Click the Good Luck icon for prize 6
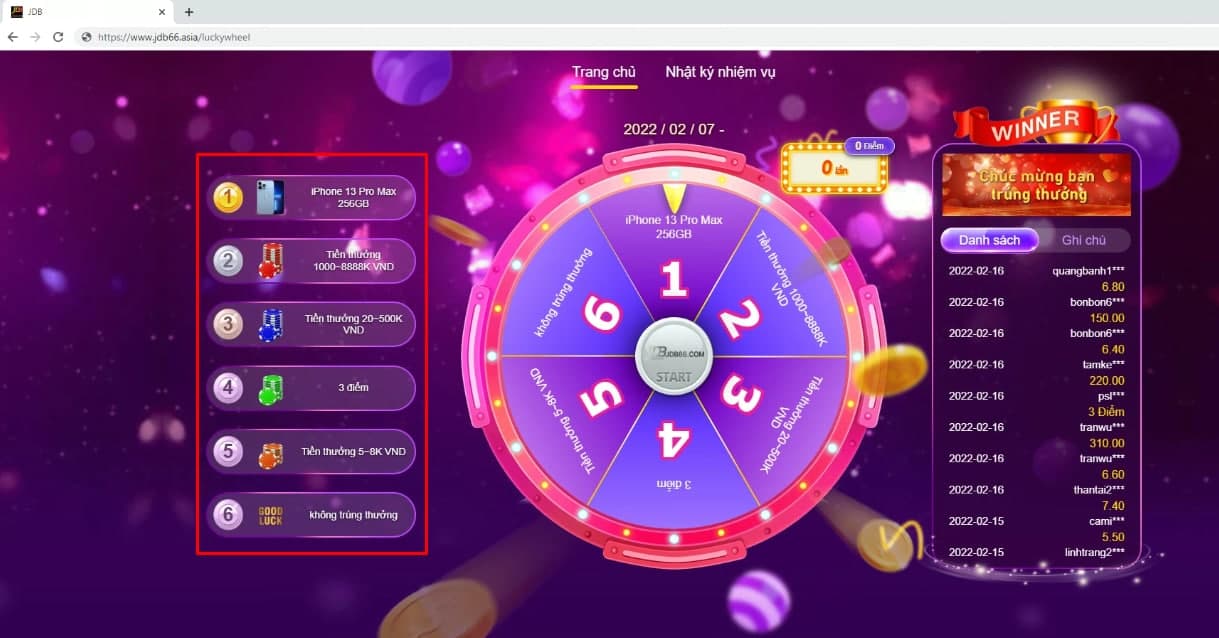1219x638 pixels. (270, 515)
